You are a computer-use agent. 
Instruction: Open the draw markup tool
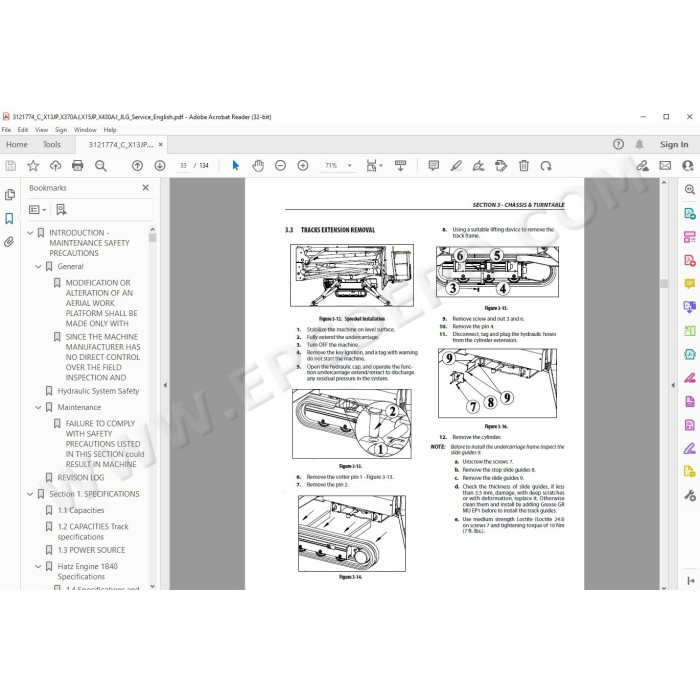pyautogui.click(x=479, y=166)
